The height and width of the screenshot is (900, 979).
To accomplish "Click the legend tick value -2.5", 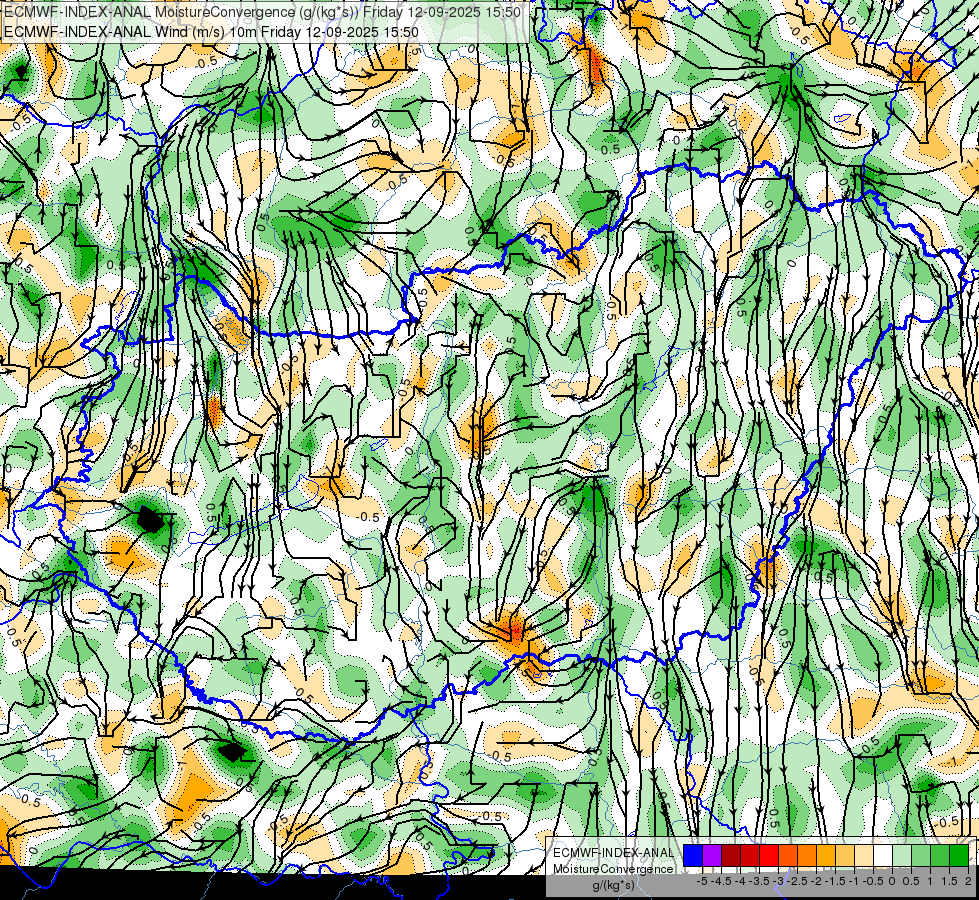I will coord(797,881).
